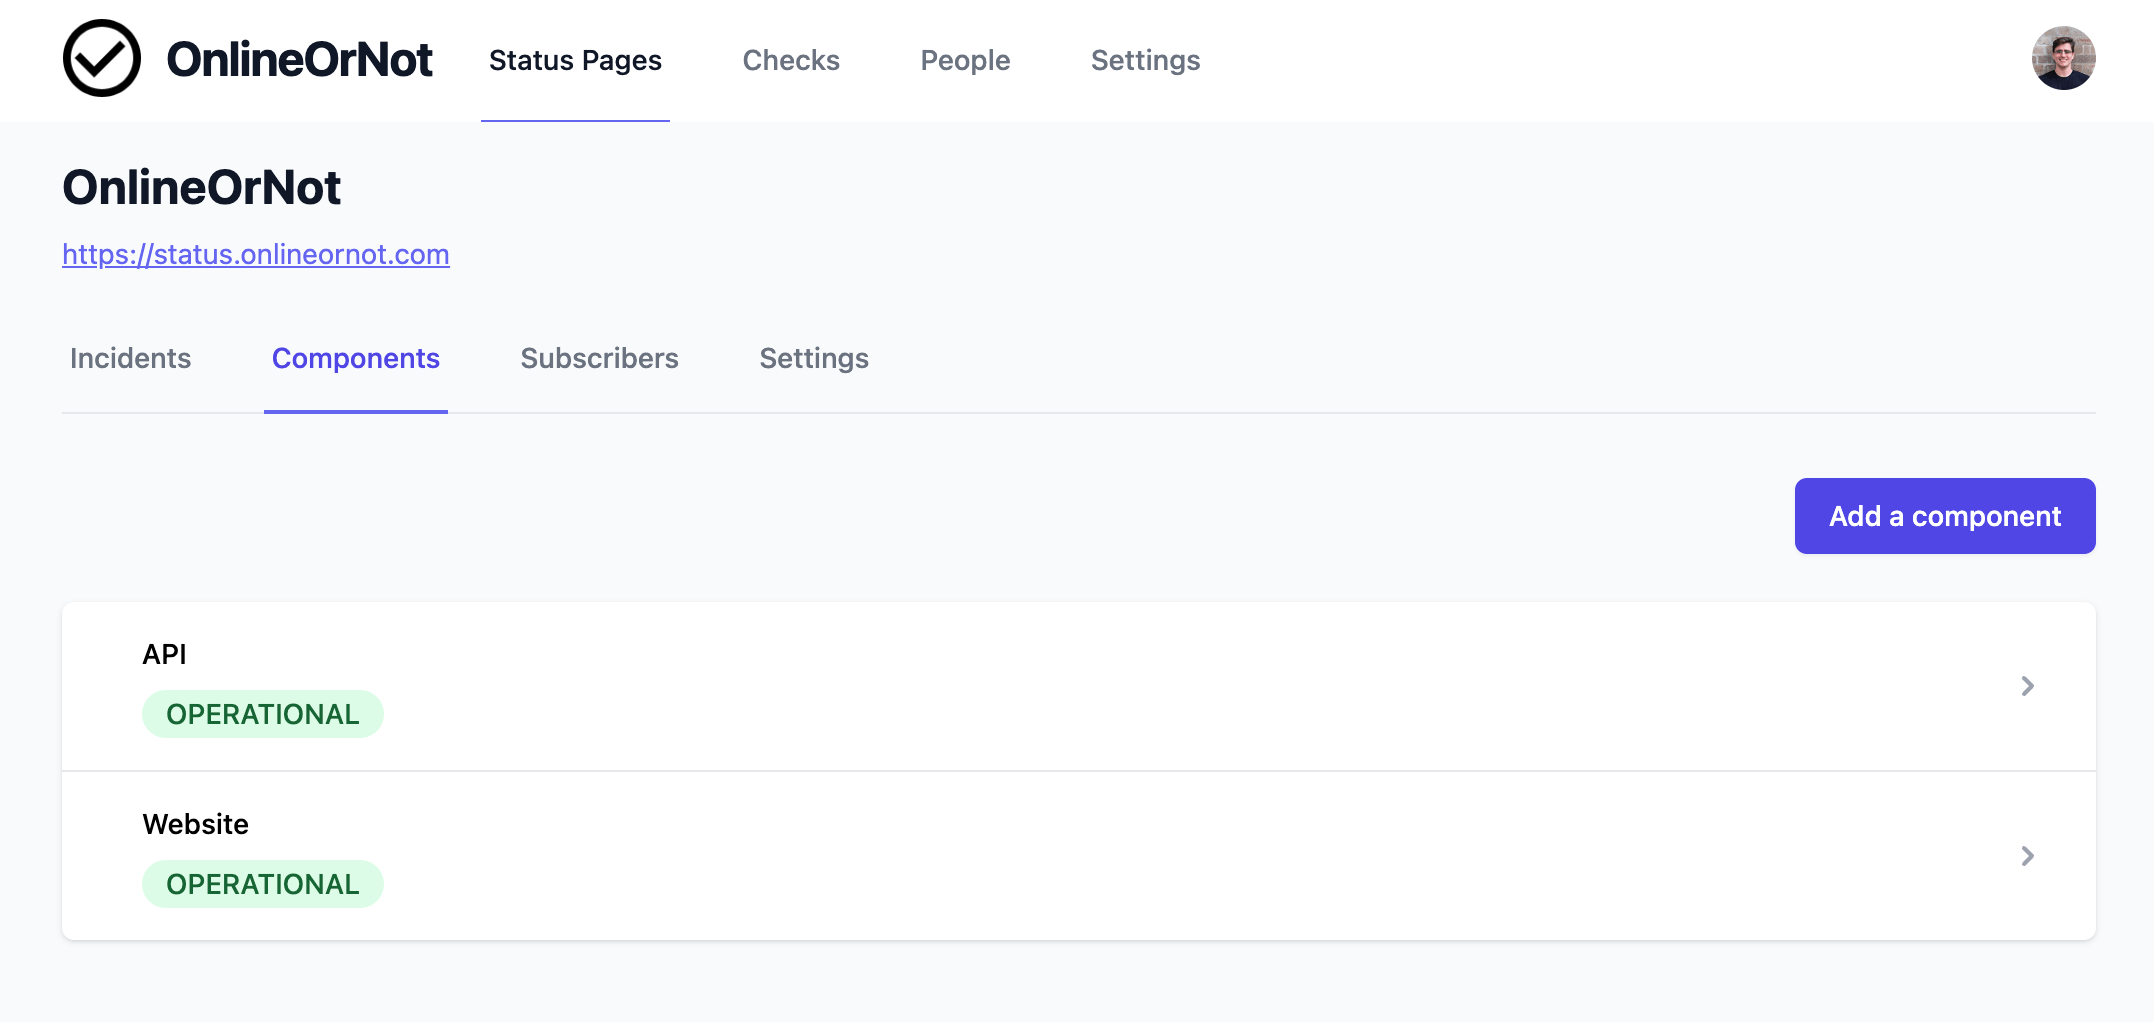Screen dimensions: 2154x1022
Task: Click the OnlineOrNot checkmark logo icon
Action: [102, 58]
